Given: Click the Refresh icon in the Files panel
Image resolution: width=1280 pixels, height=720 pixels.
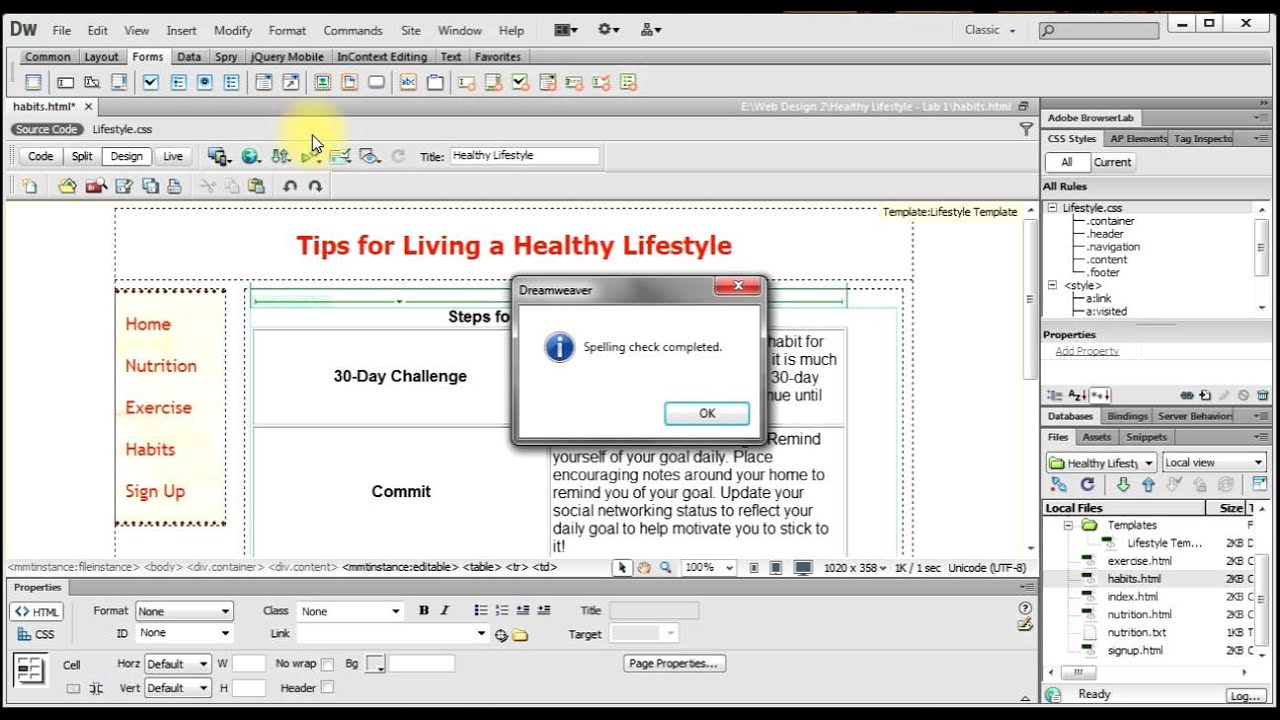Looking at the screenshot, I should 1087,484.
